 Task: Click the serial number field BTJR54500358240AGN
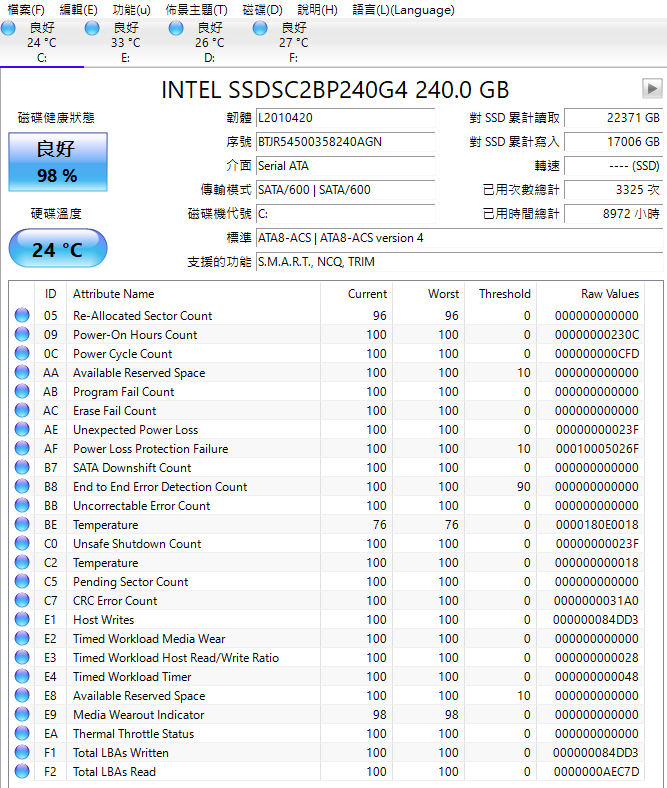[345, 142]
